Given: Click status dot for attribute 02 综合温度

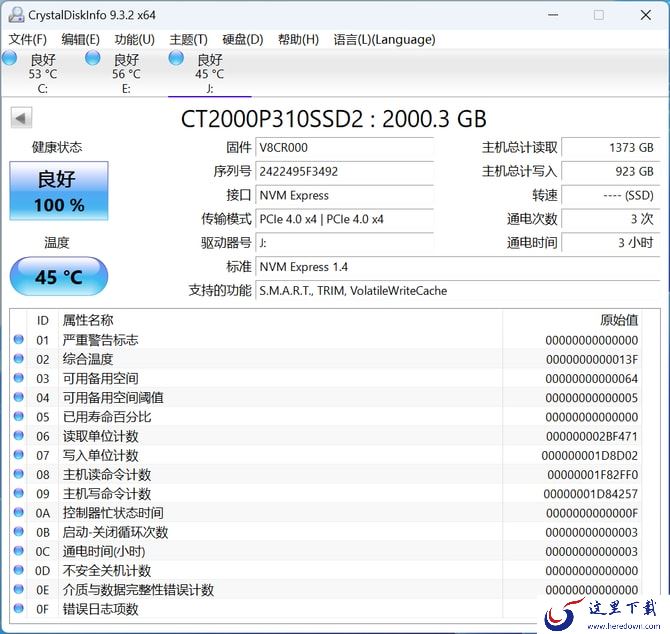Looking at the screenshot, I should click(x=18, y=358).
